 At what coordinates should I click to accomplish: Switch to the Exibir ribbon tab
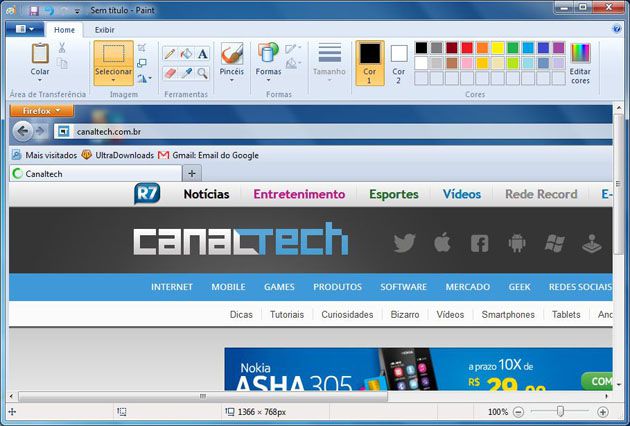click(104, 30)
